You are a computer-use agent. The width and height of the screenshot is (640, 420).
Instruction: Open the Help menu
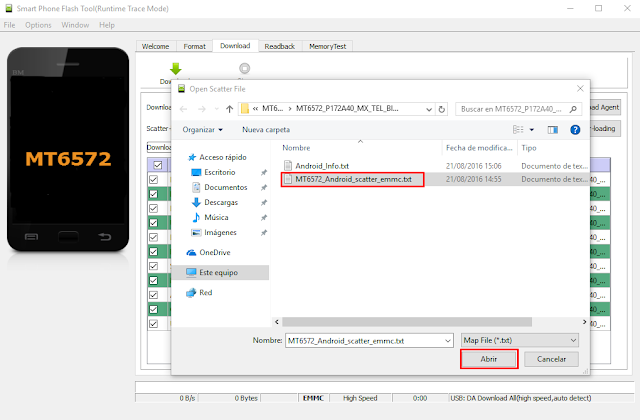107,25
